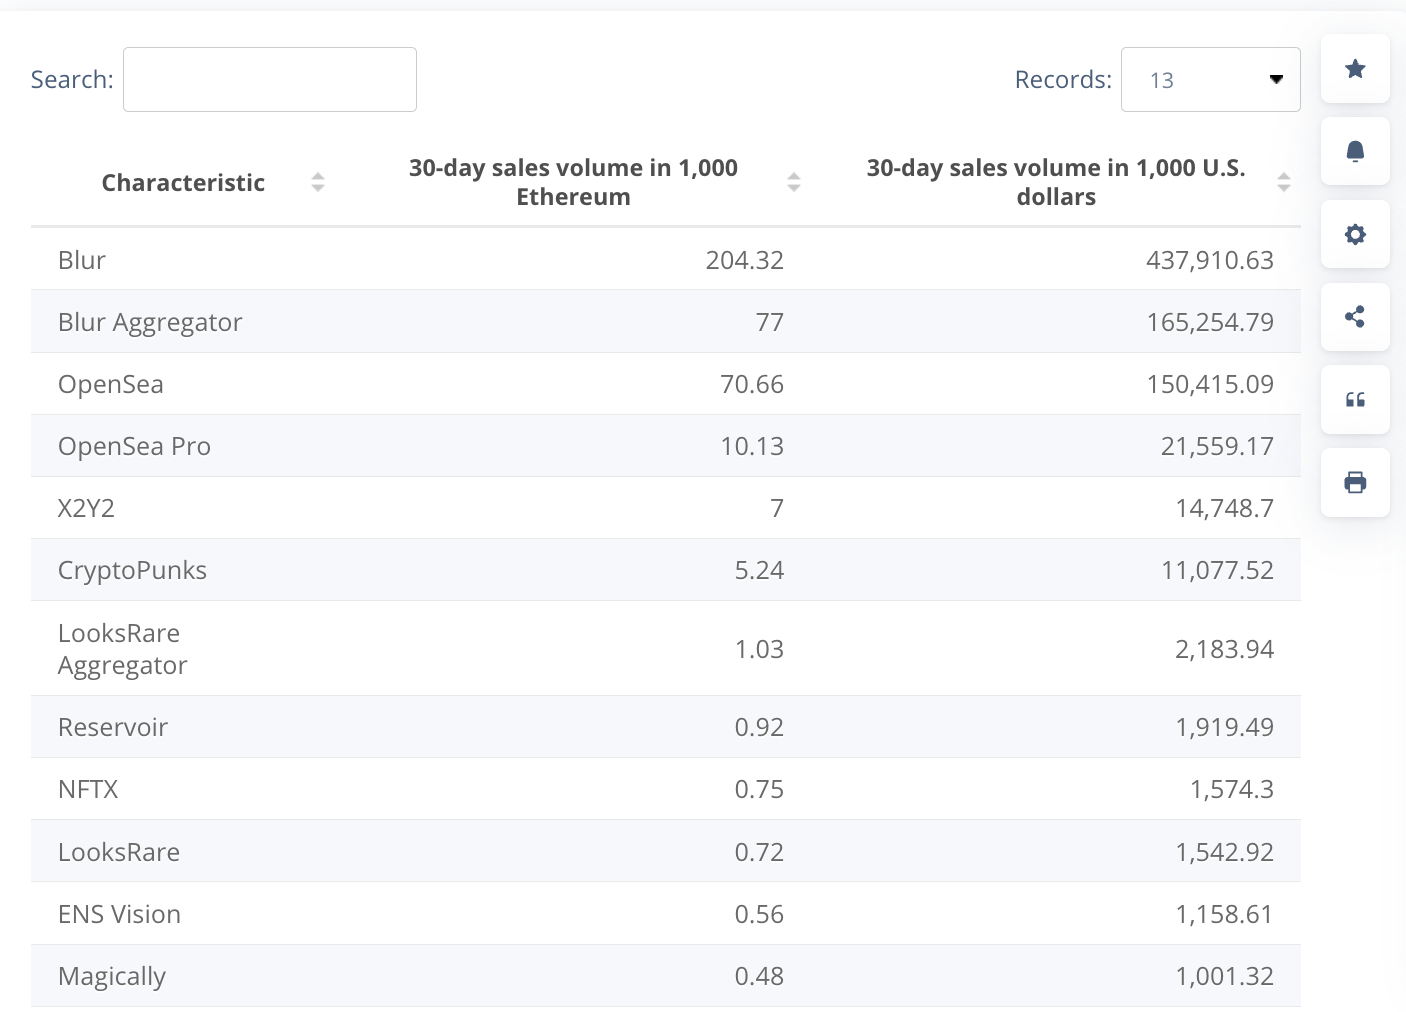This screenshot has width=1406, height=1012.
Task: Sort by U.S. dollars volume arrows
Action: pos(1284,182)
